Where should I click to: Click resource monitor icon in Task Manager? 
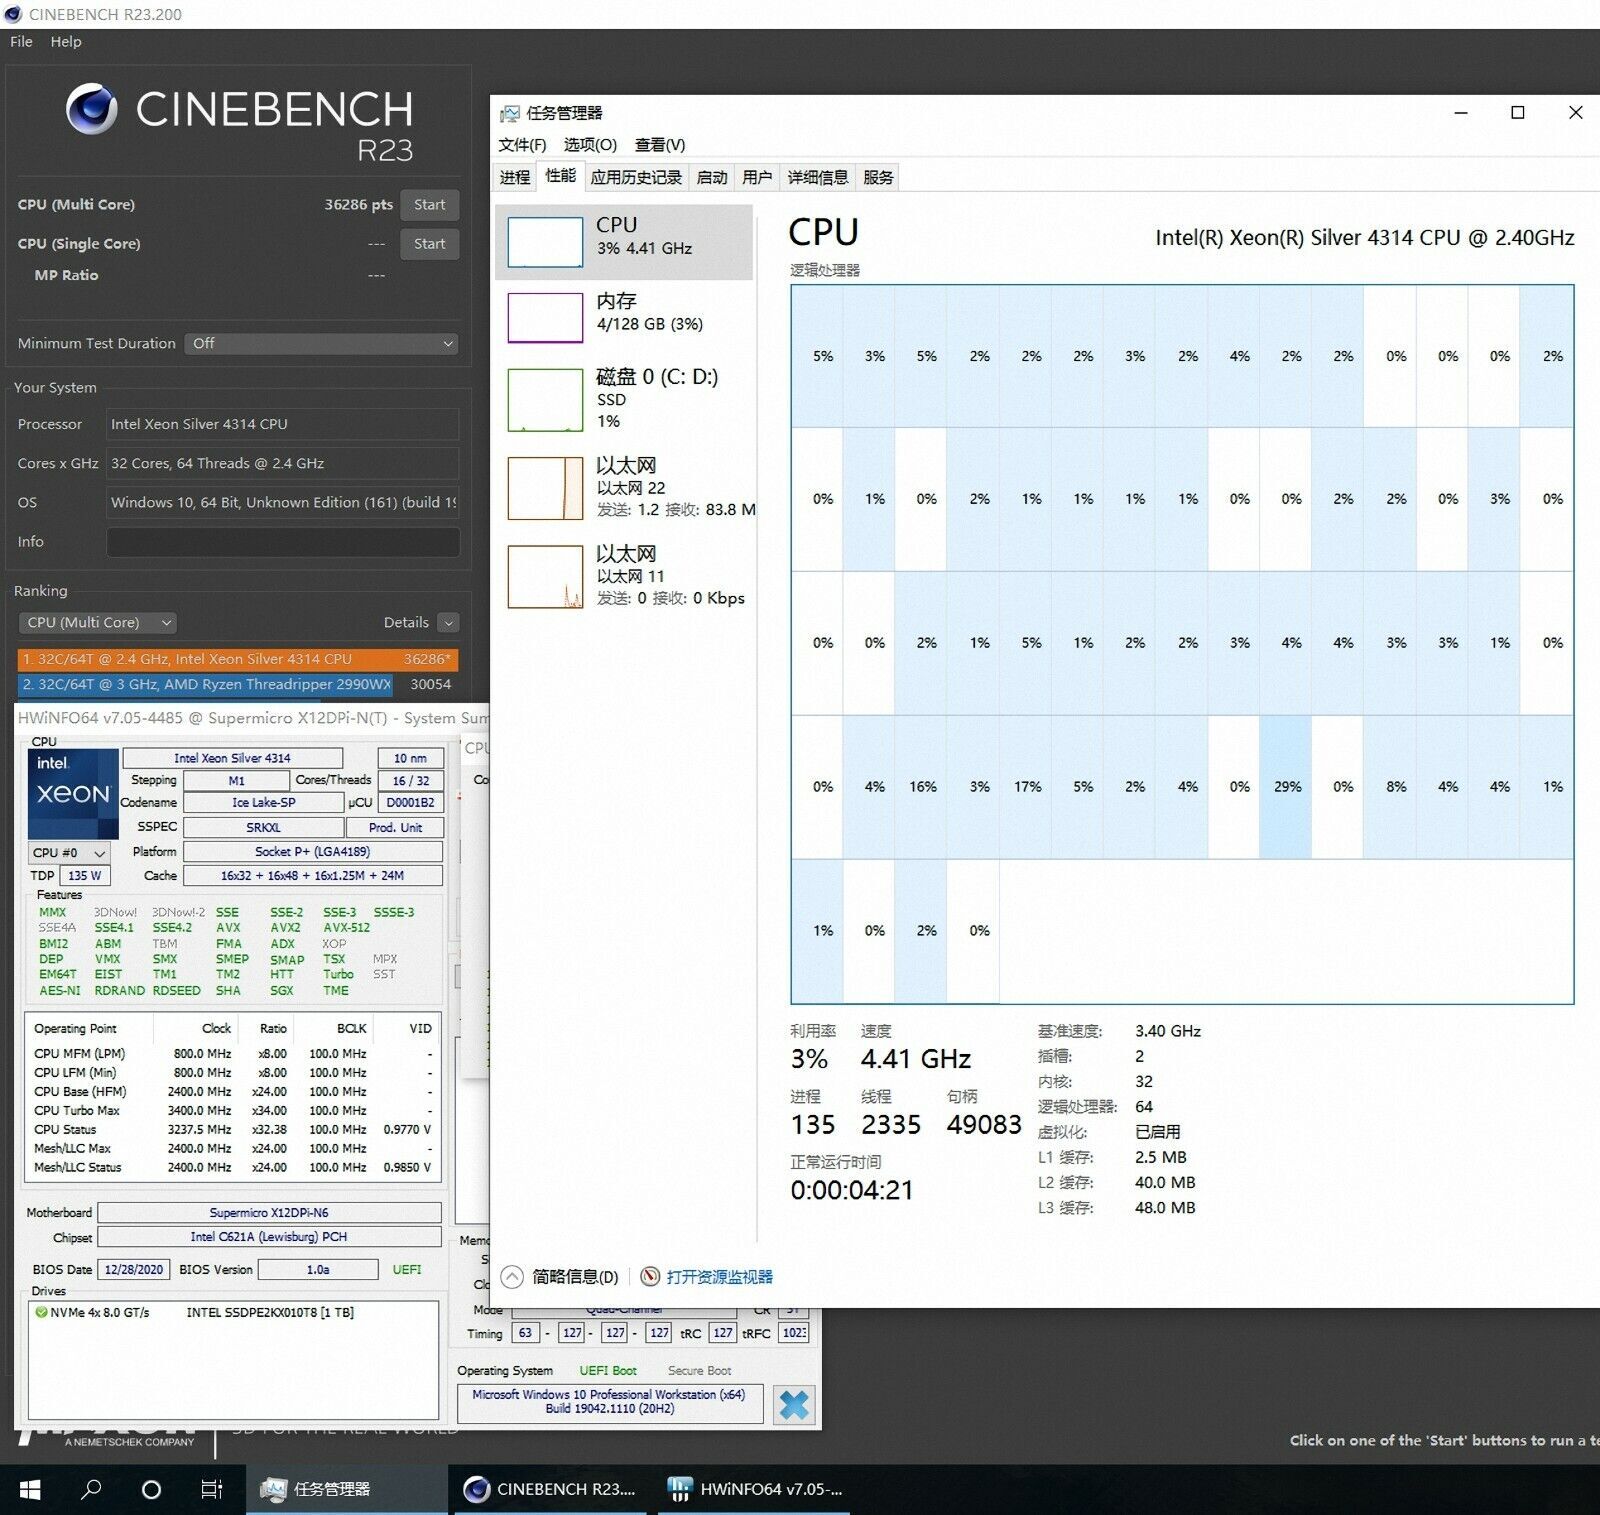pos(650,1277)
